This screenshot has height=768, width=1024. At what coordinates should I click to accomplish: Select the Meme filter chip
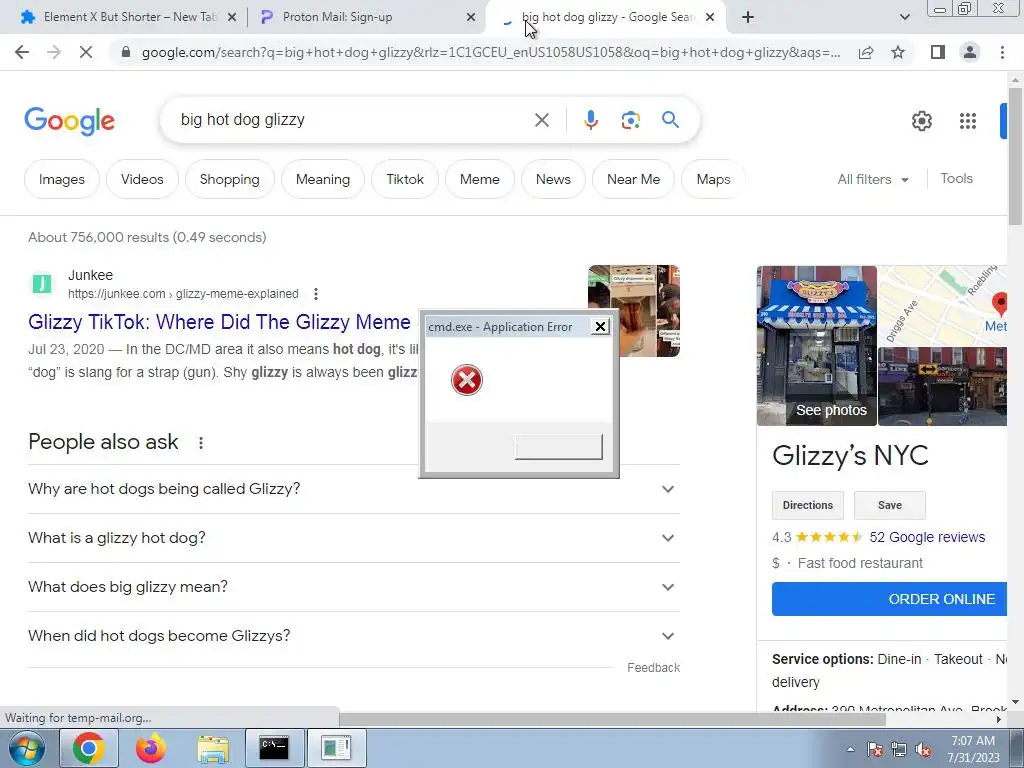click(x=479, y=180)
